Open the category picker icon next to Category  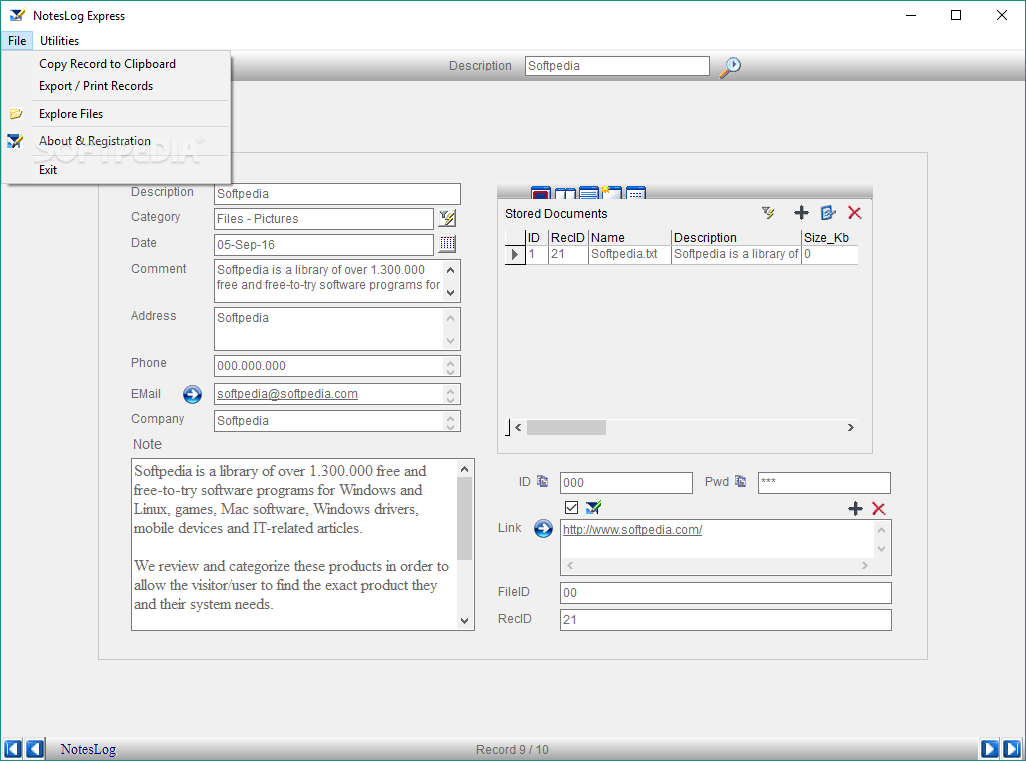(x=448, y=218)
